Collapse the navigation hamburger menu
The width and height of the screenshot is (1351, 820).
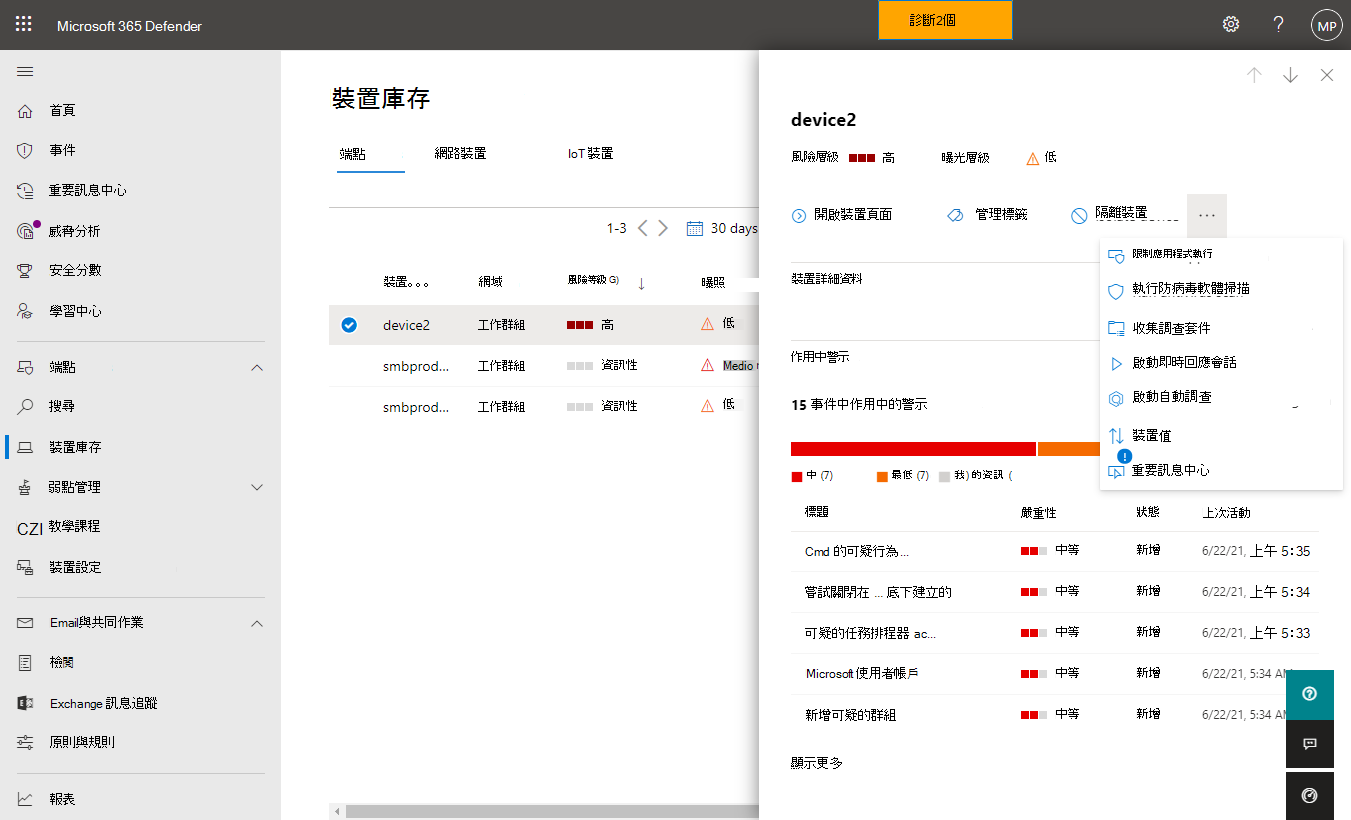pyautogui.click(x=26, y=71)
